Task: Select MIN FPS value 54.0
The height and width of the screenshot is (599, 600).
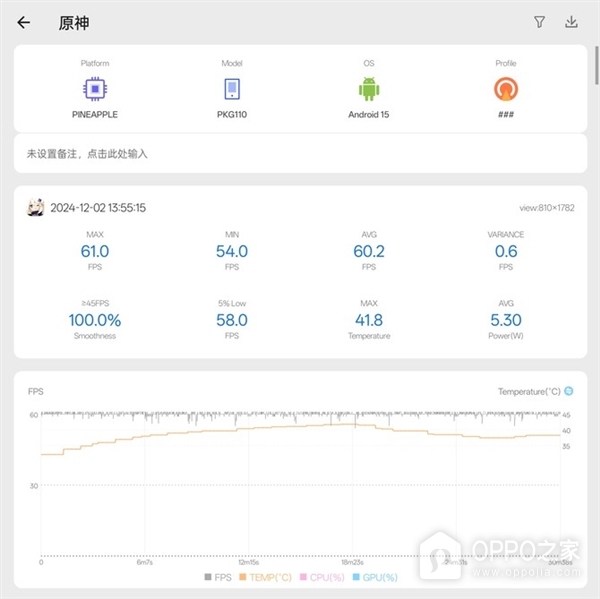Action: [x=232, y=251]
